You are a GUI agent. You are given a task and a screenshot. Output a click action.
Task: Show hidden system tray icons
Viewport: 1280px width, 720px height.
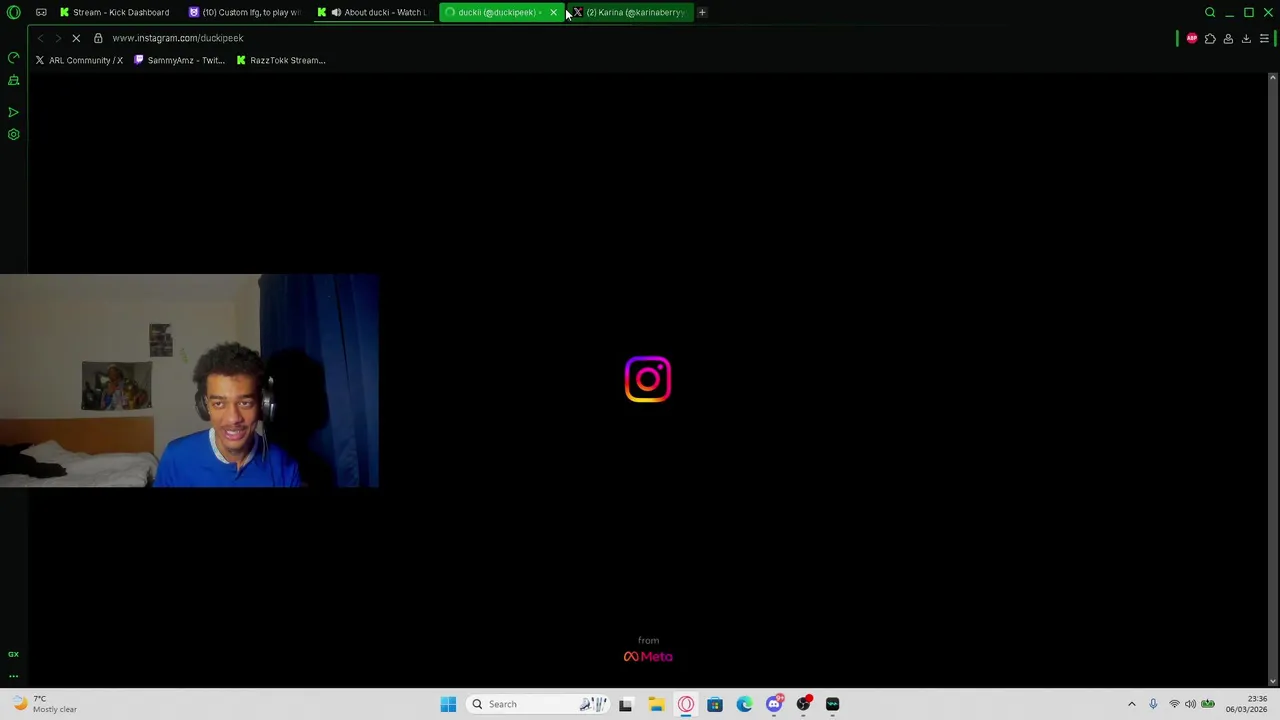coord(1132,704)
